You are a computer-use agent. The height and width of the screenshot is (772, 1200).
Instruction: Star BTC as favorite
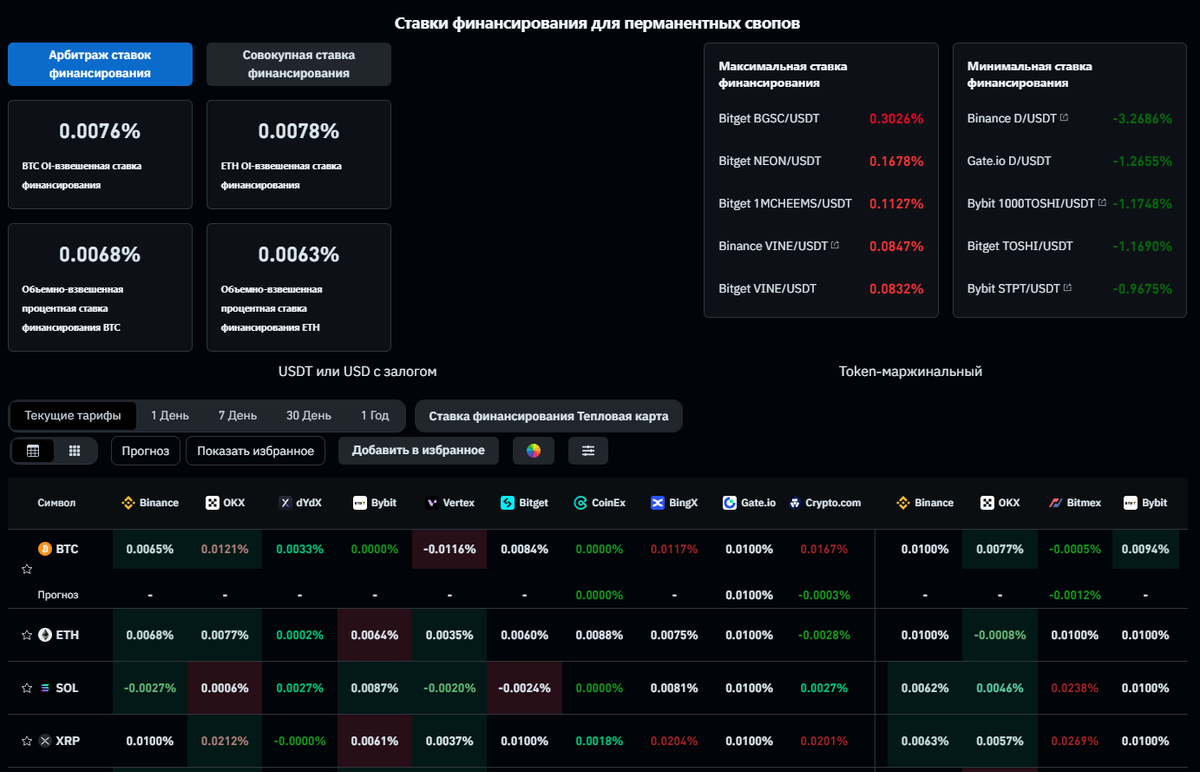pos(27,569)
